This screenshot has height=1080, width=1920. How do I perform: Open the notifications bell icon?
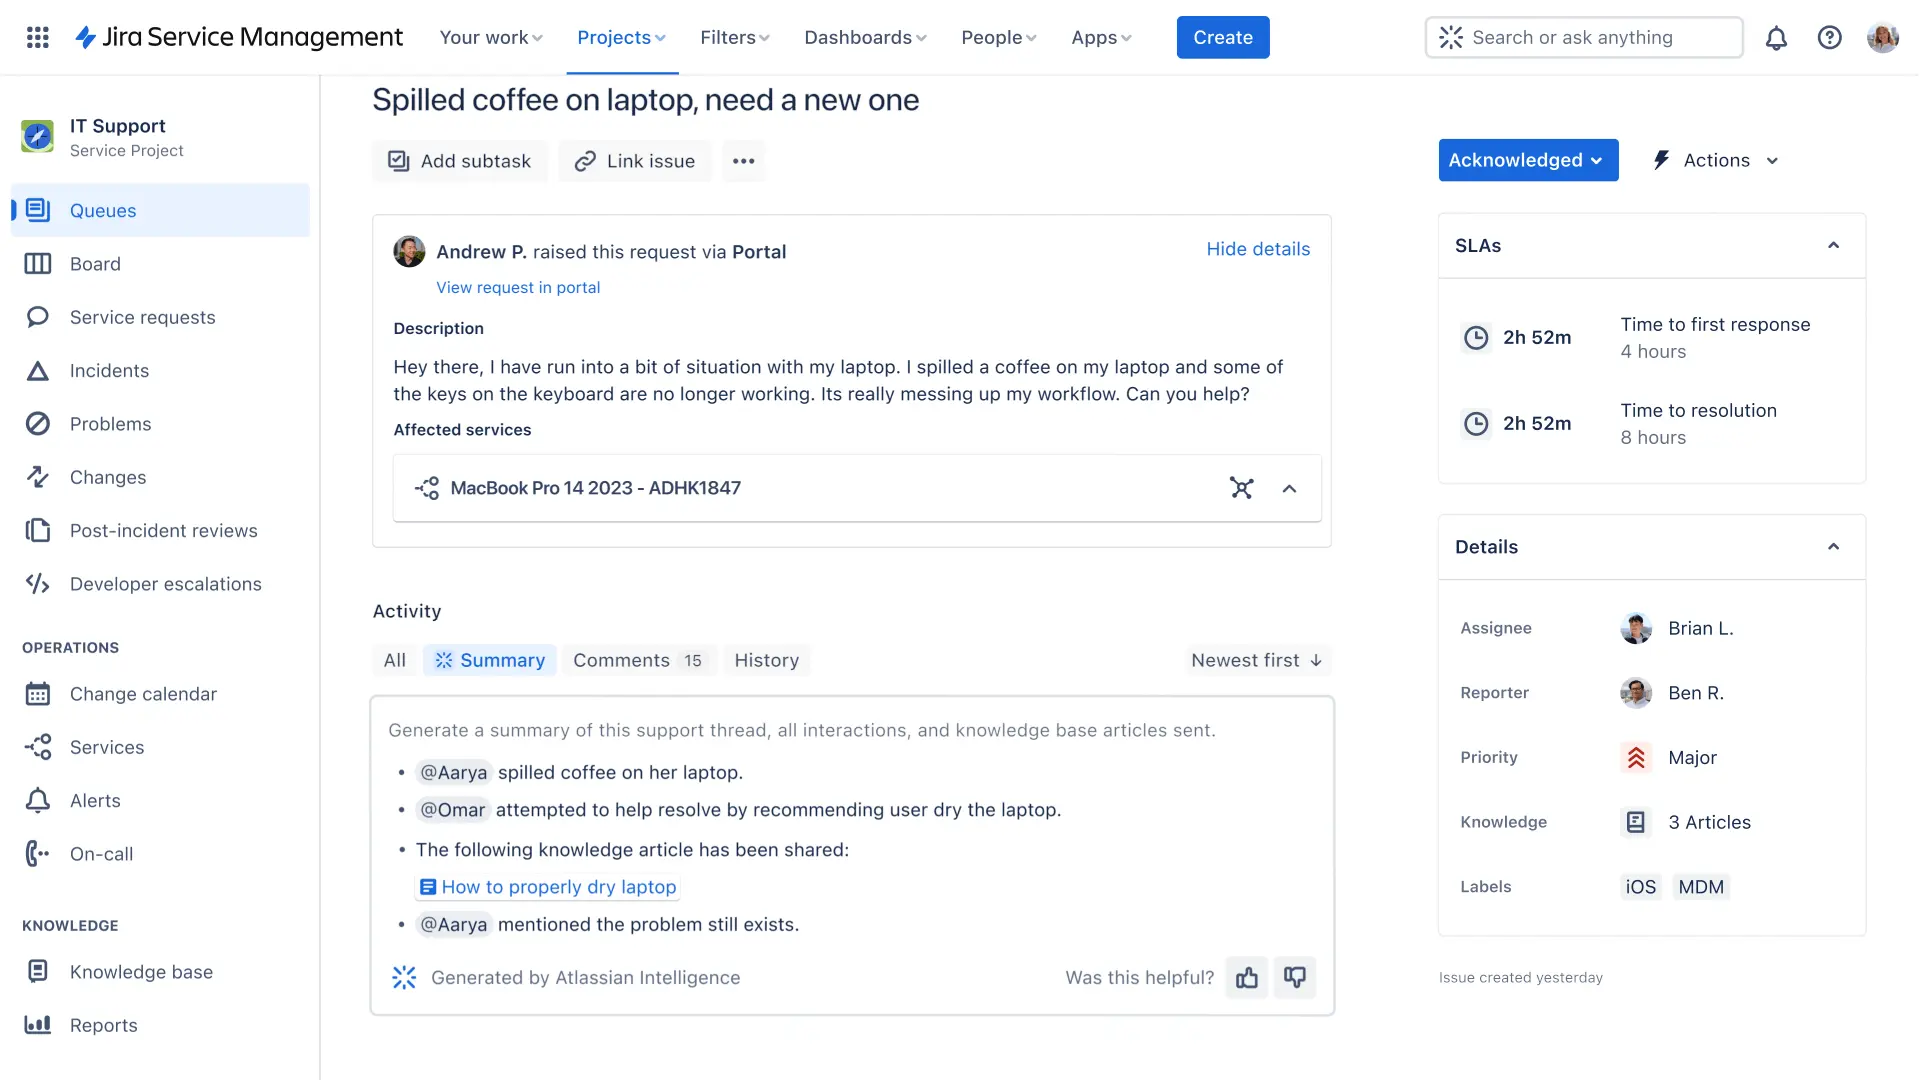[1776, 38]
